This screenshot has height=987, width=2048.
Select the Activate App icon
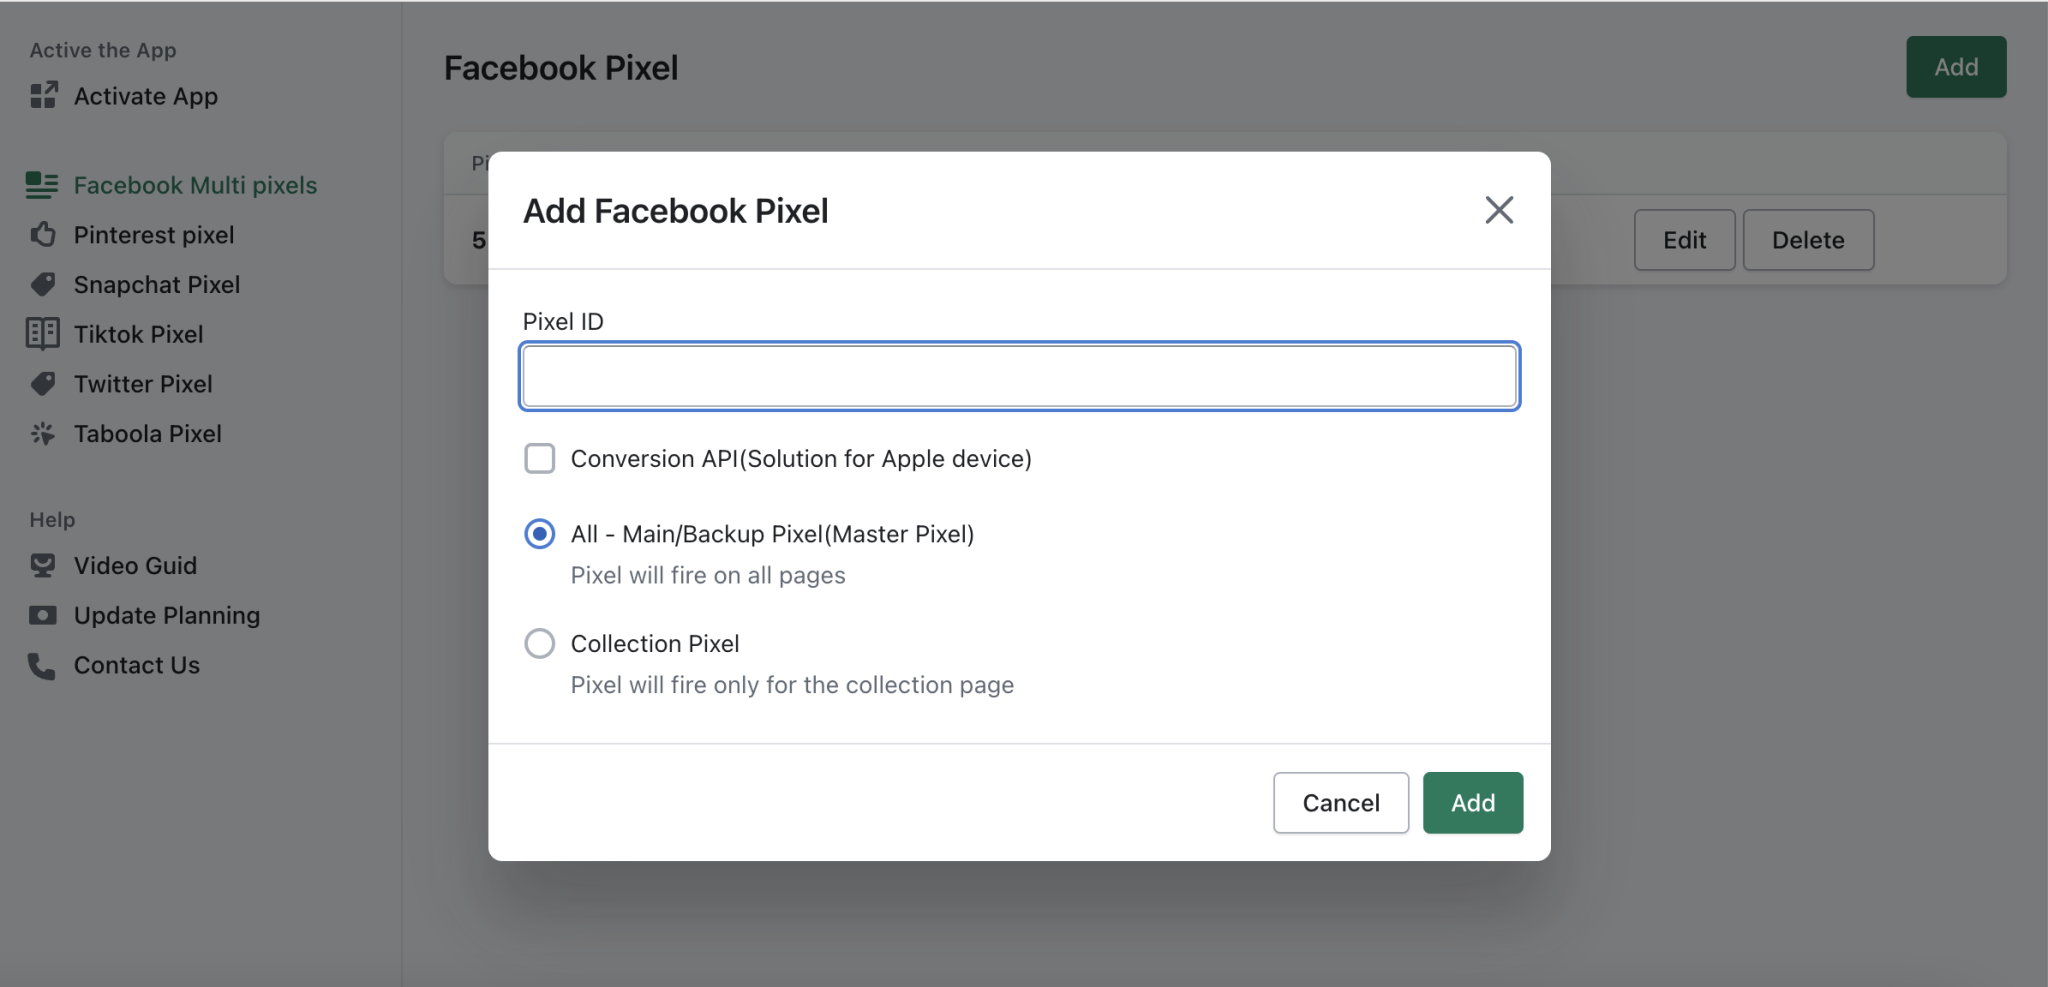click(42, 95)
